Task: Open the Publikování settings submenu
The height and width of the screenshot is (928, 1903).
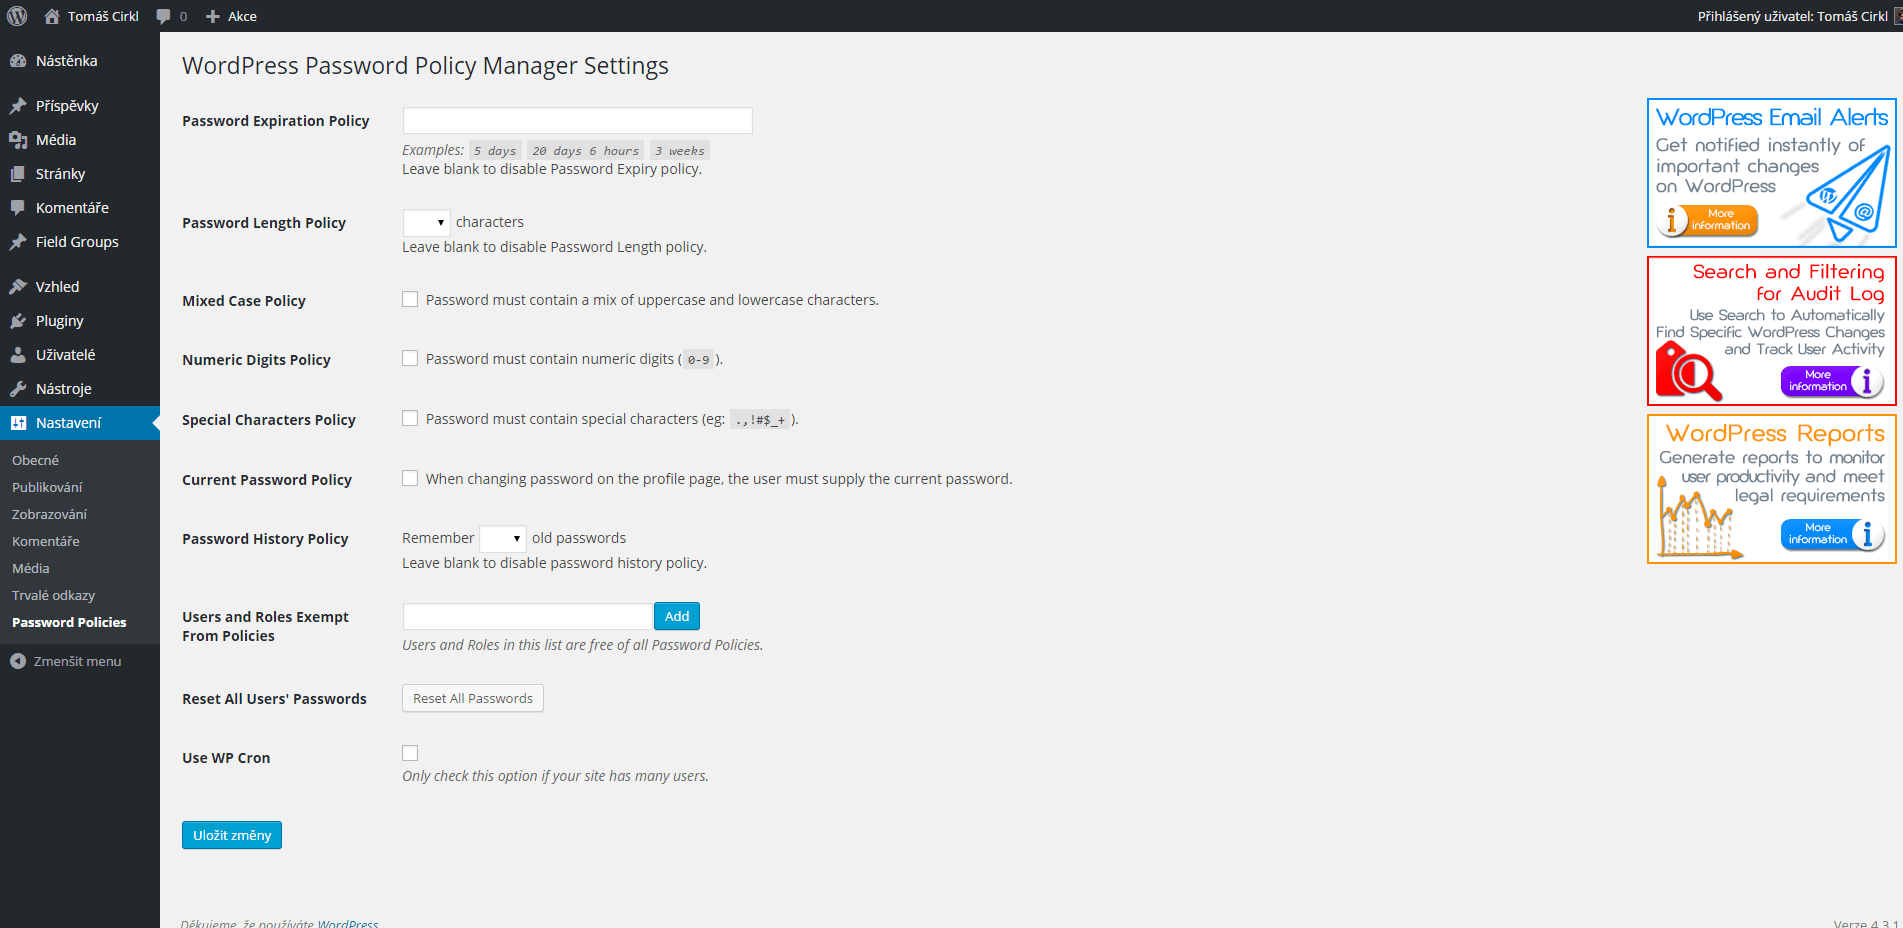Action: pos(47,487)
